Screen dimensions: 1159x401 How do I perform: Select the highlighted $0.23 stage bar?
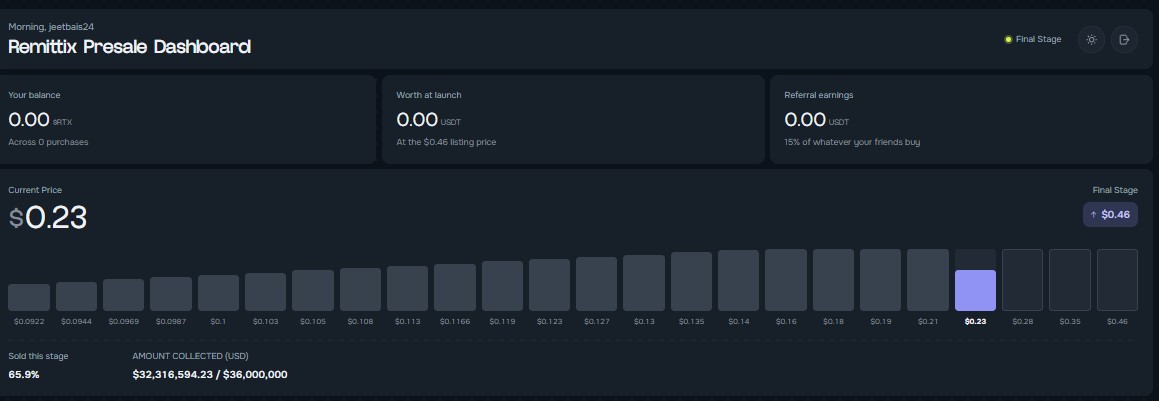pos(975,290)
